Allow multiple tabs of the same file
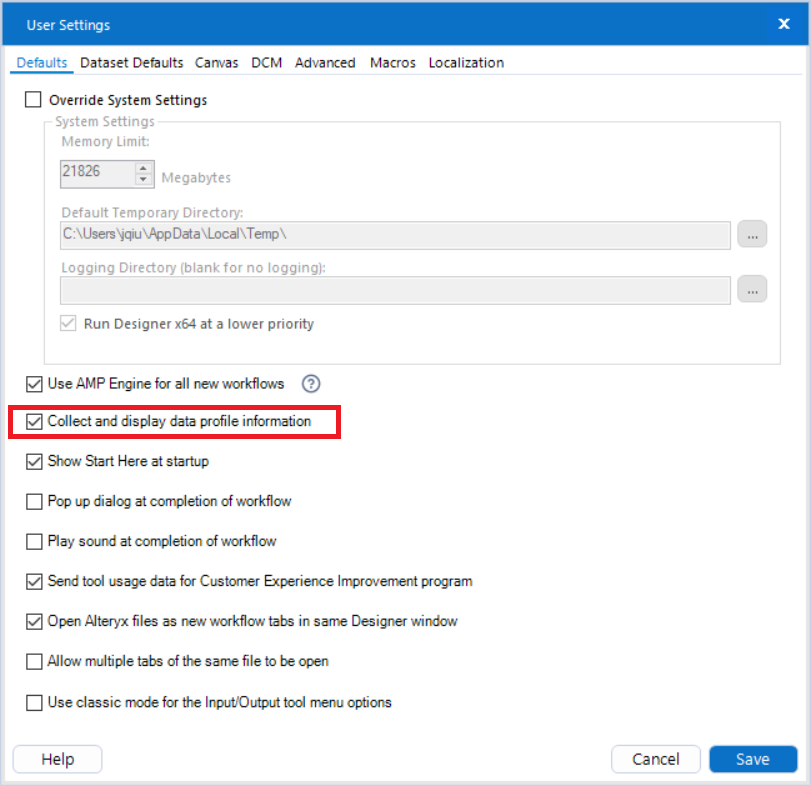Screen dimensions: 811x786 (33, 662)
